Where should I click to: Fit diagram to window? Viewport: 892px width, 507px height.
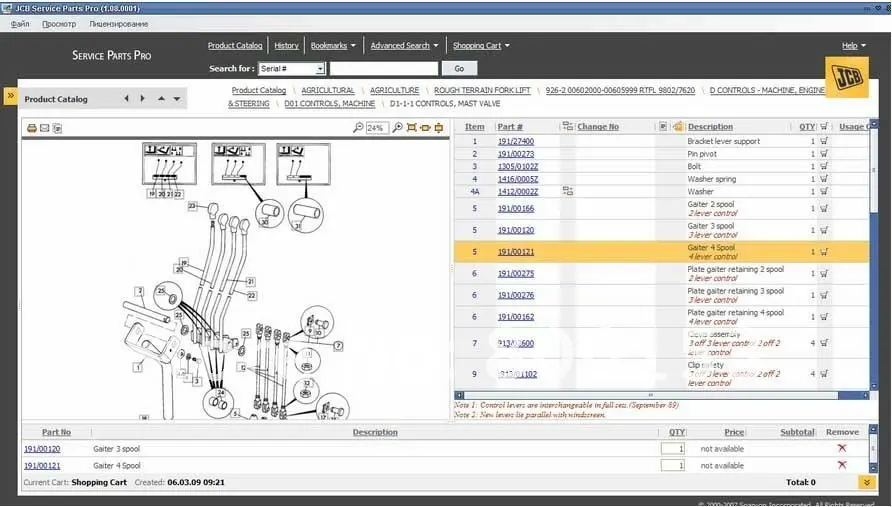tap(411, 127)
